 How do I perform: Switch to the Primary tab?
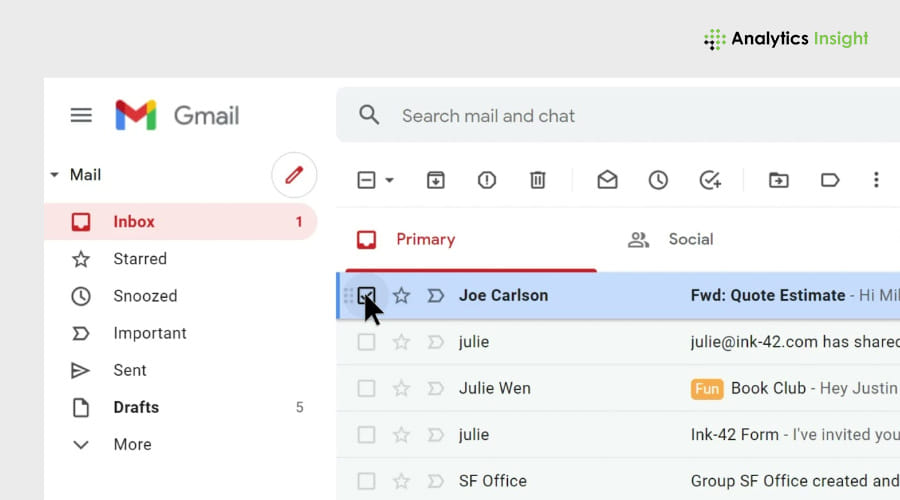click(x=471, y=239)
